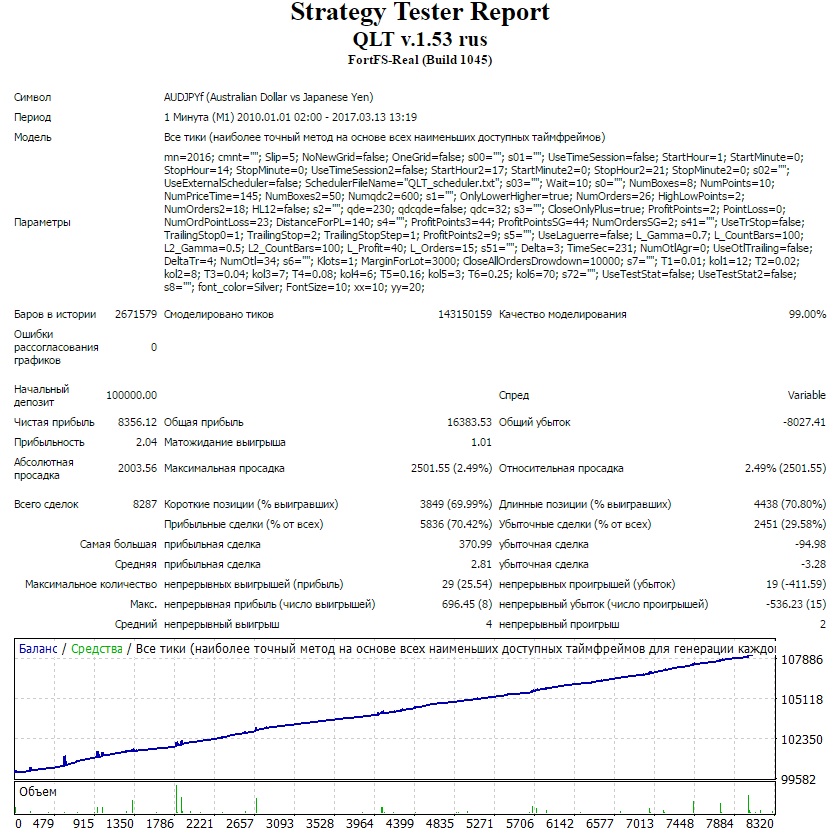Click 'Ошибки рассогласования графиков' label

tap(56, 347)
